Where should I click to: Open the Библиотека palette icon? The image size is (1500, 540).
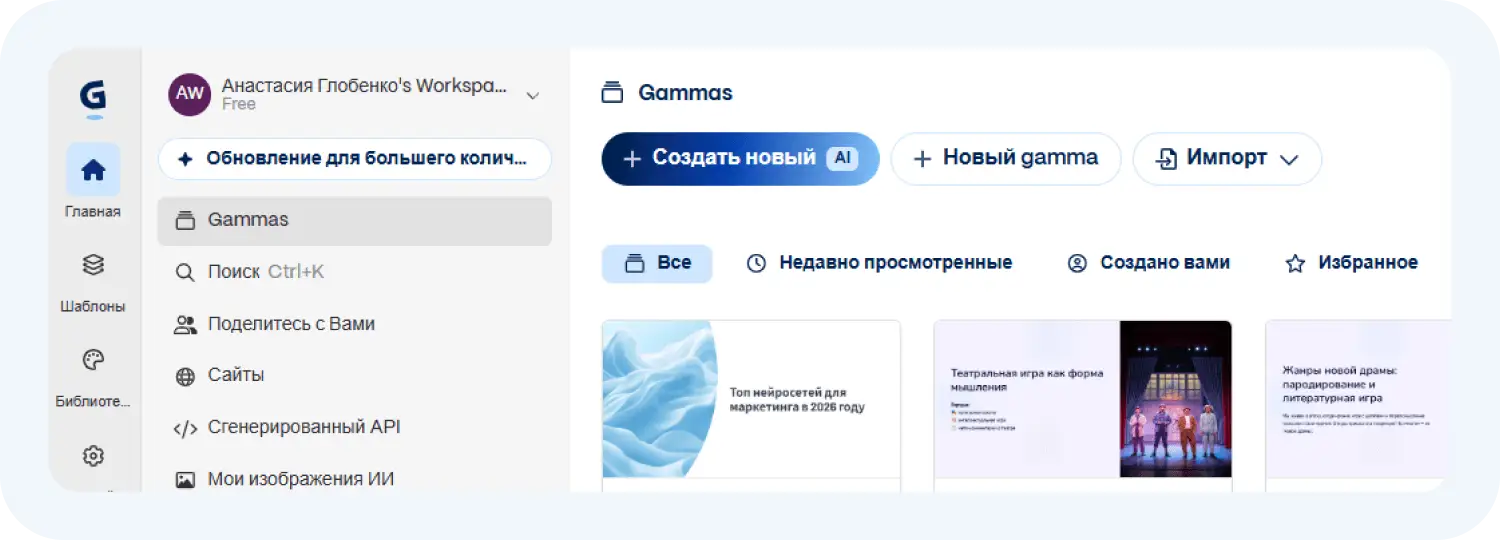(x=93, y=360)
